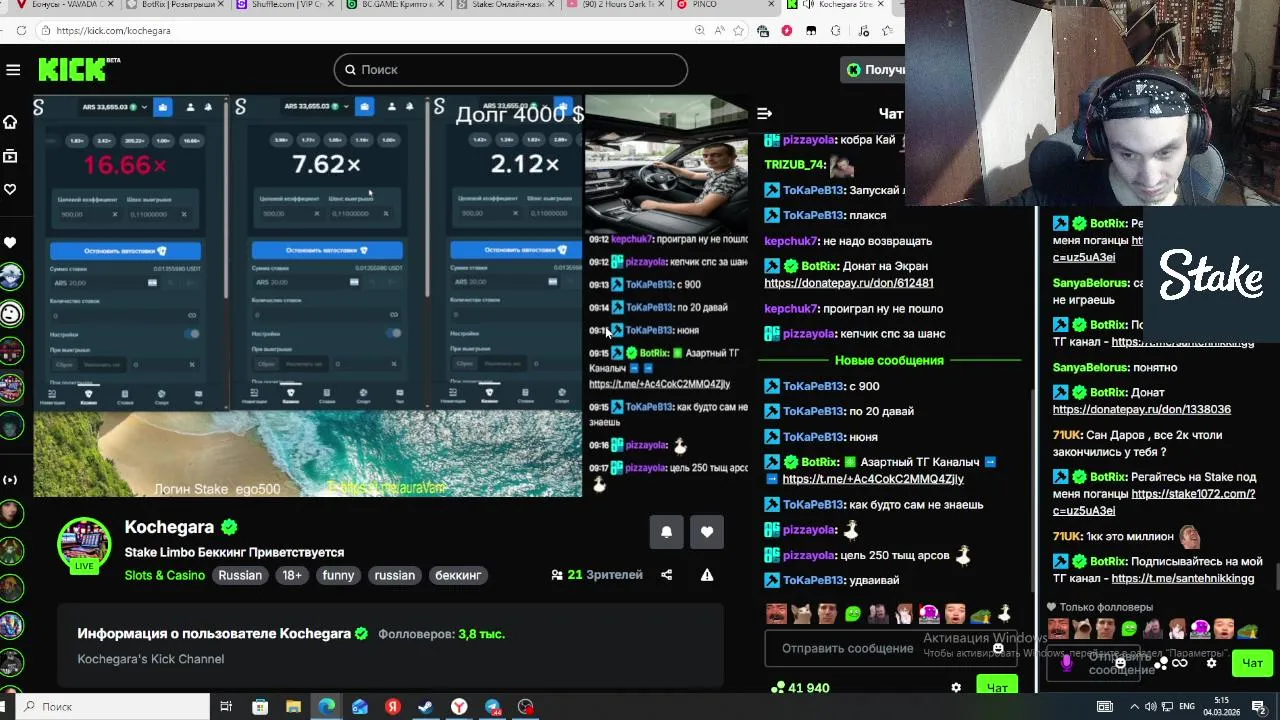
Task: Click the Kick search field
Action: tap(510, 70)
